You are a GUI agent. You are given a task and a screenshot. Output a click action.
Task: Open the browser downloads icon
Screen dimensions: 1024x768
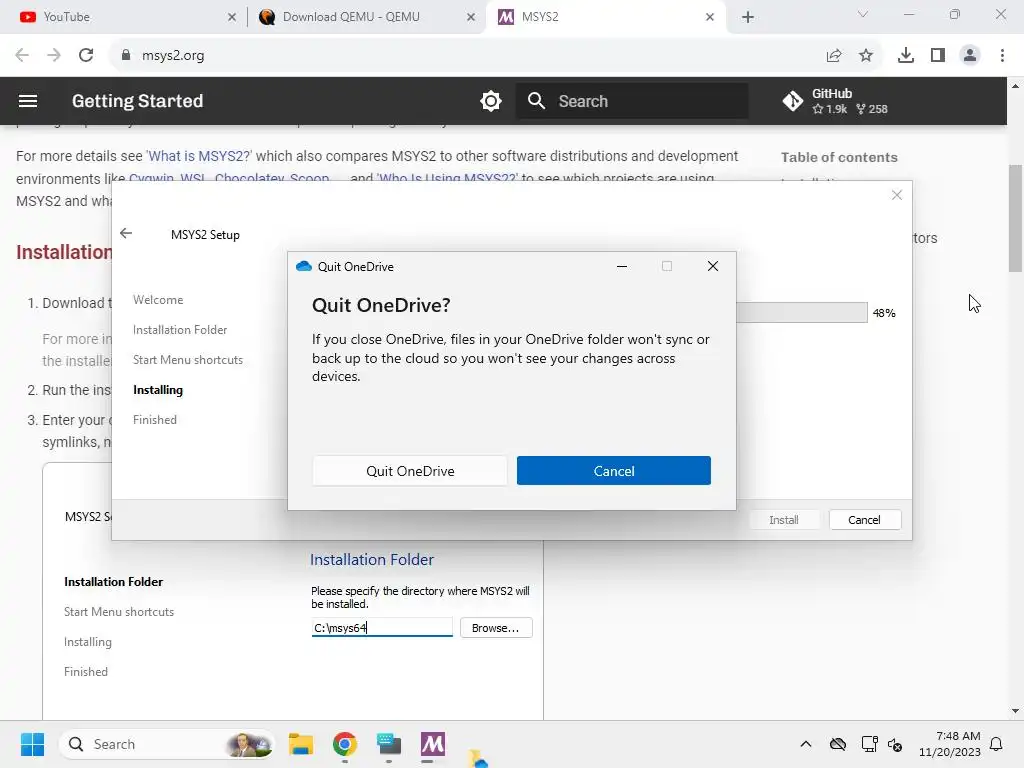(906, 56)
